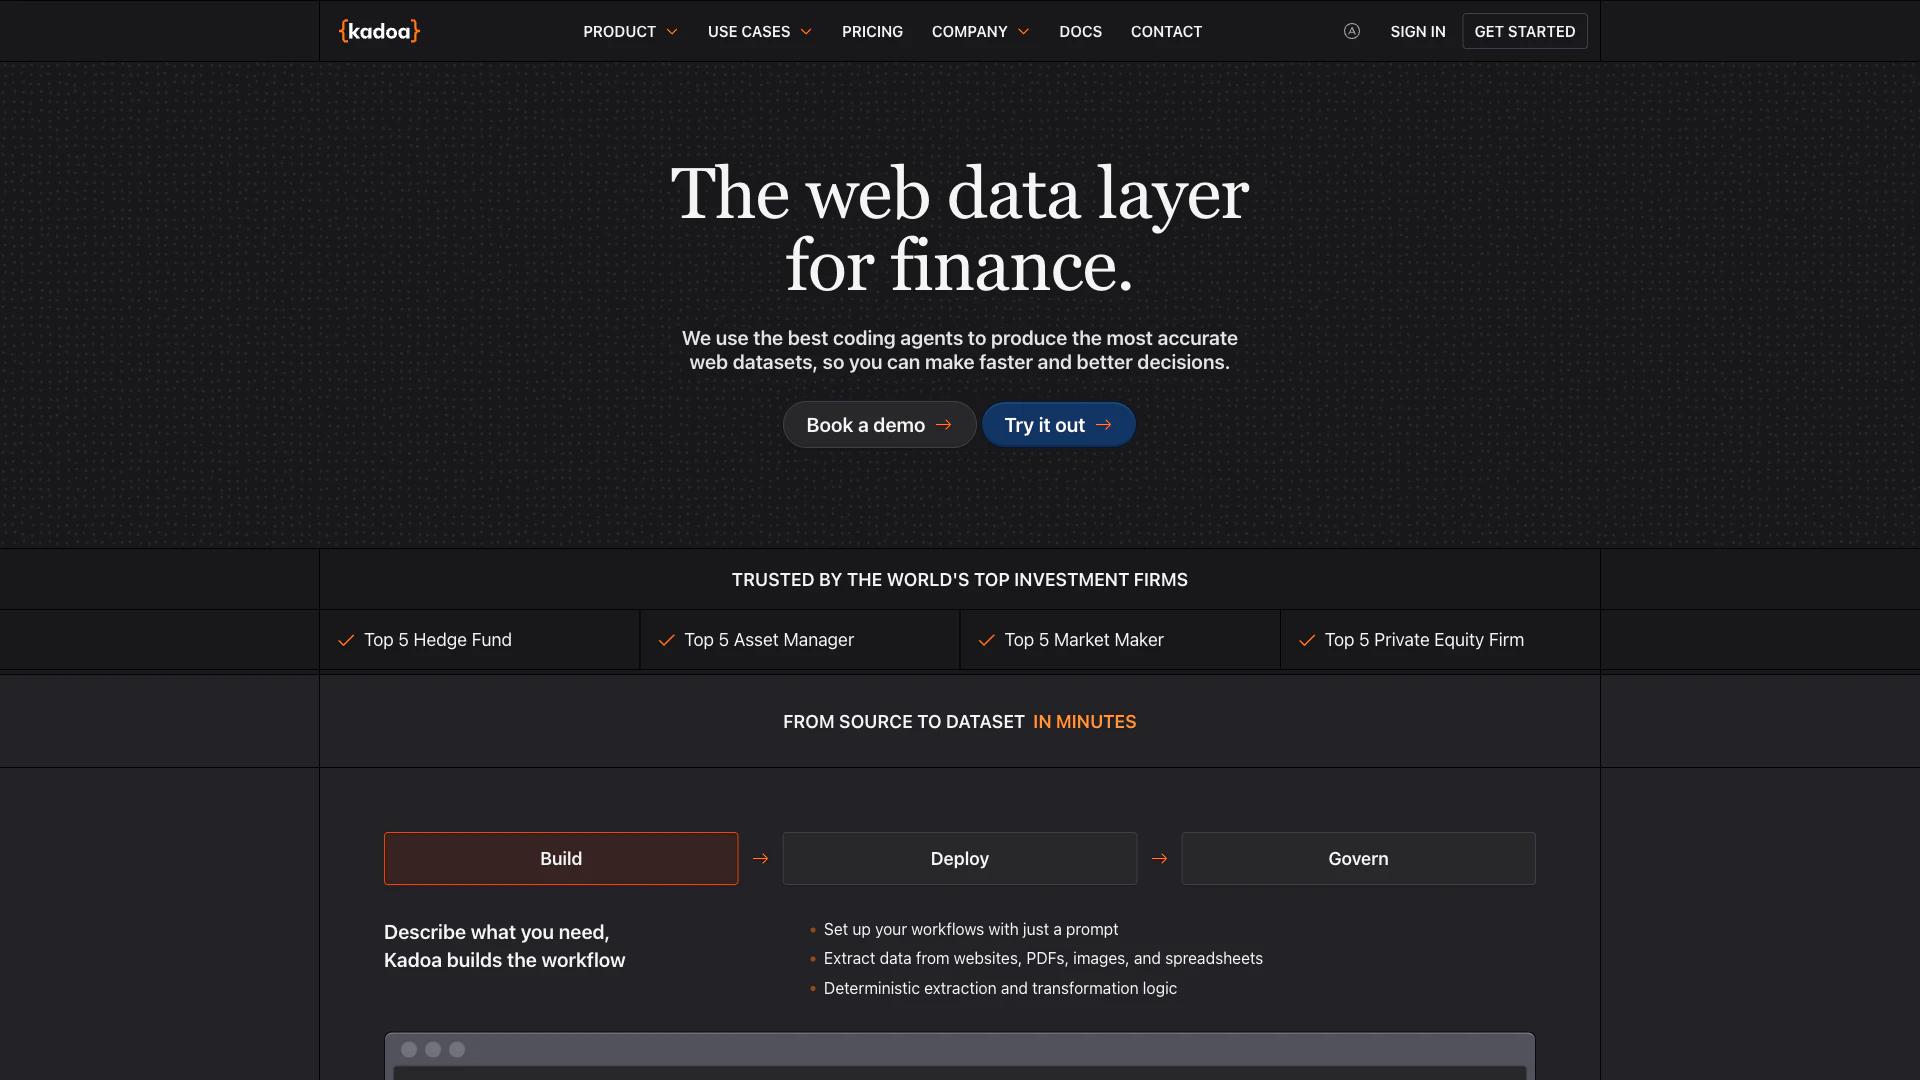Screen dimensions: 1920x1080
Task: Click the checkmark beside Top 5 Asset Manager
Action: 666,640
